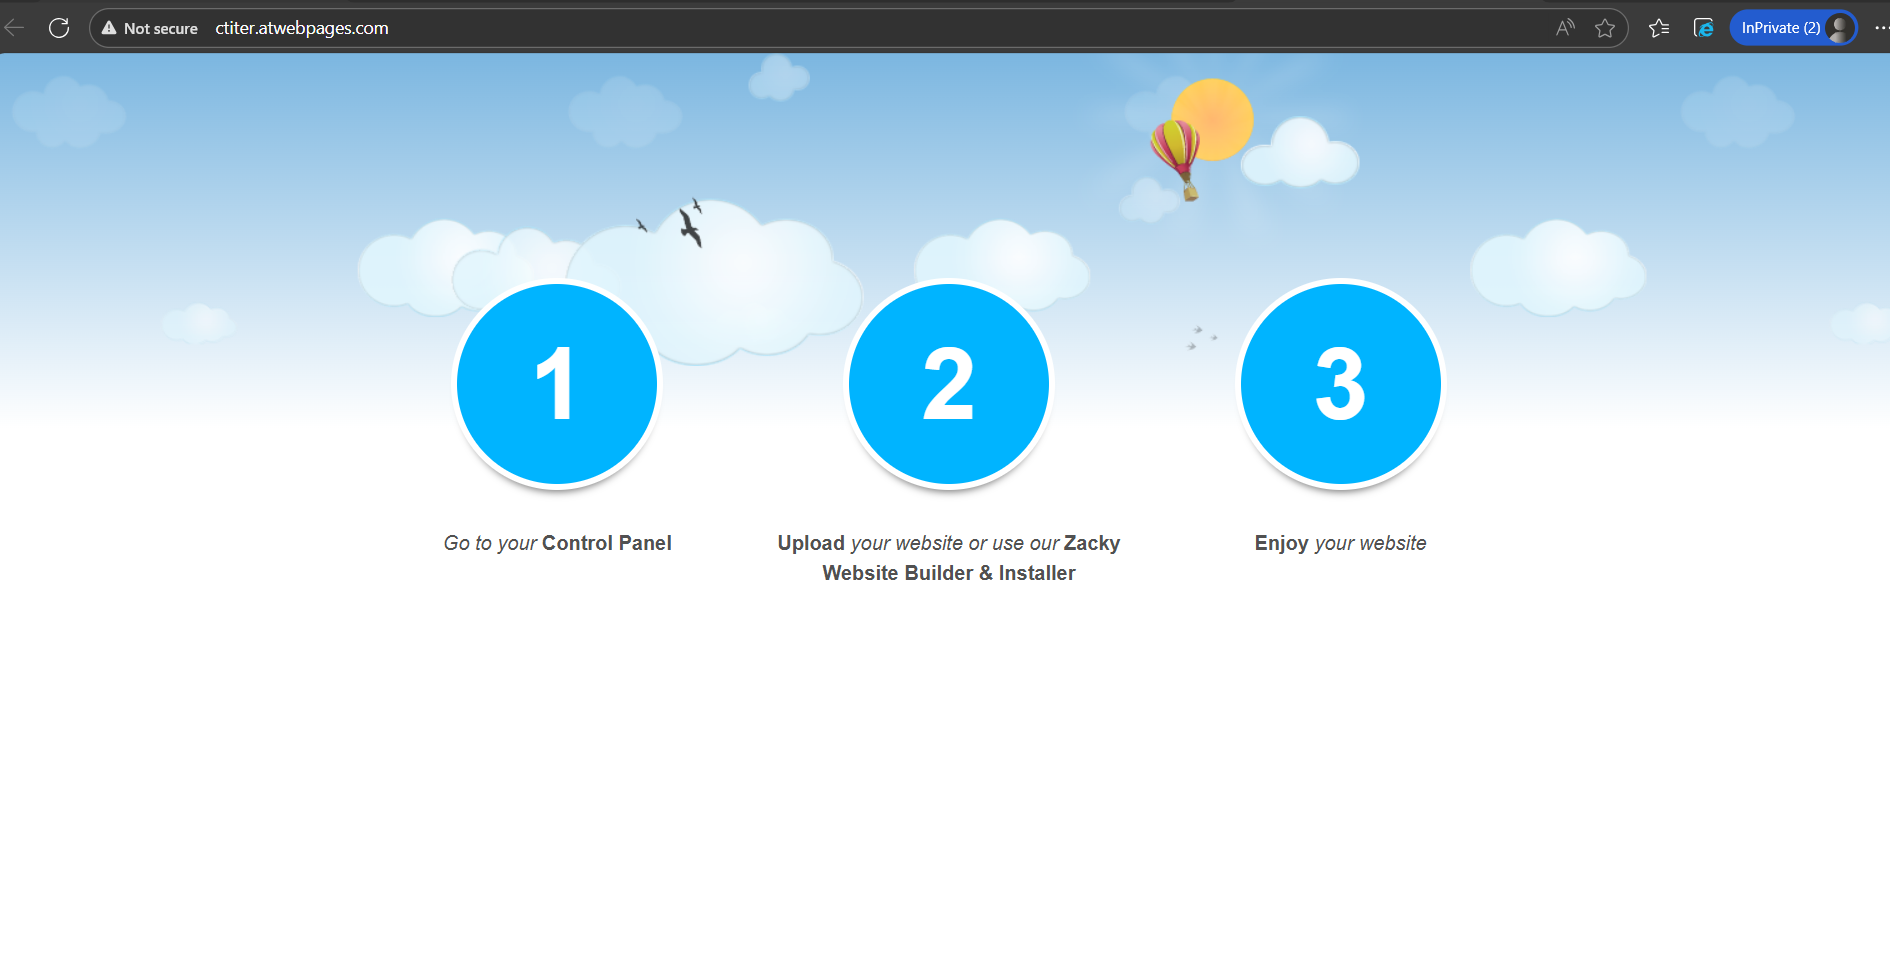Click the Internet Explorer mode icon
1890x962 pixels.
tap(1704, 28)
